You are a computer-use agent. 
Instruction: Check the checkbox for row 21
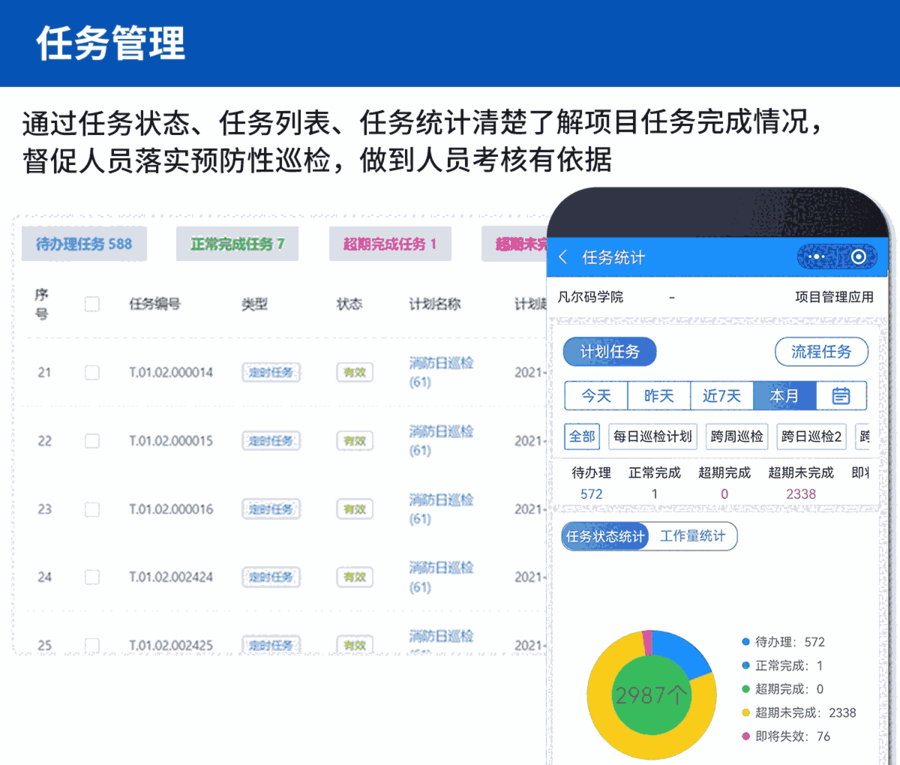[92, 372]
